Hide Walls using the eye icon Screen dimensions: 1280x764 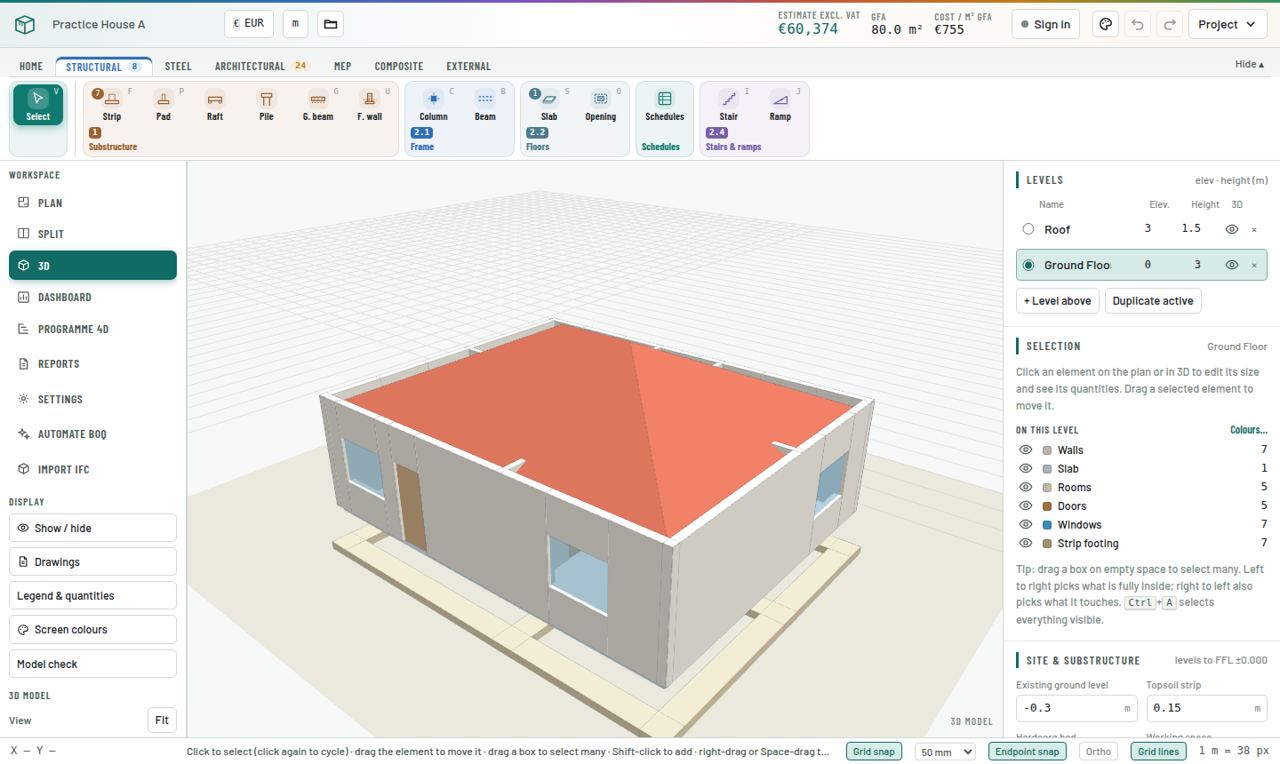tap(1025, 450)
